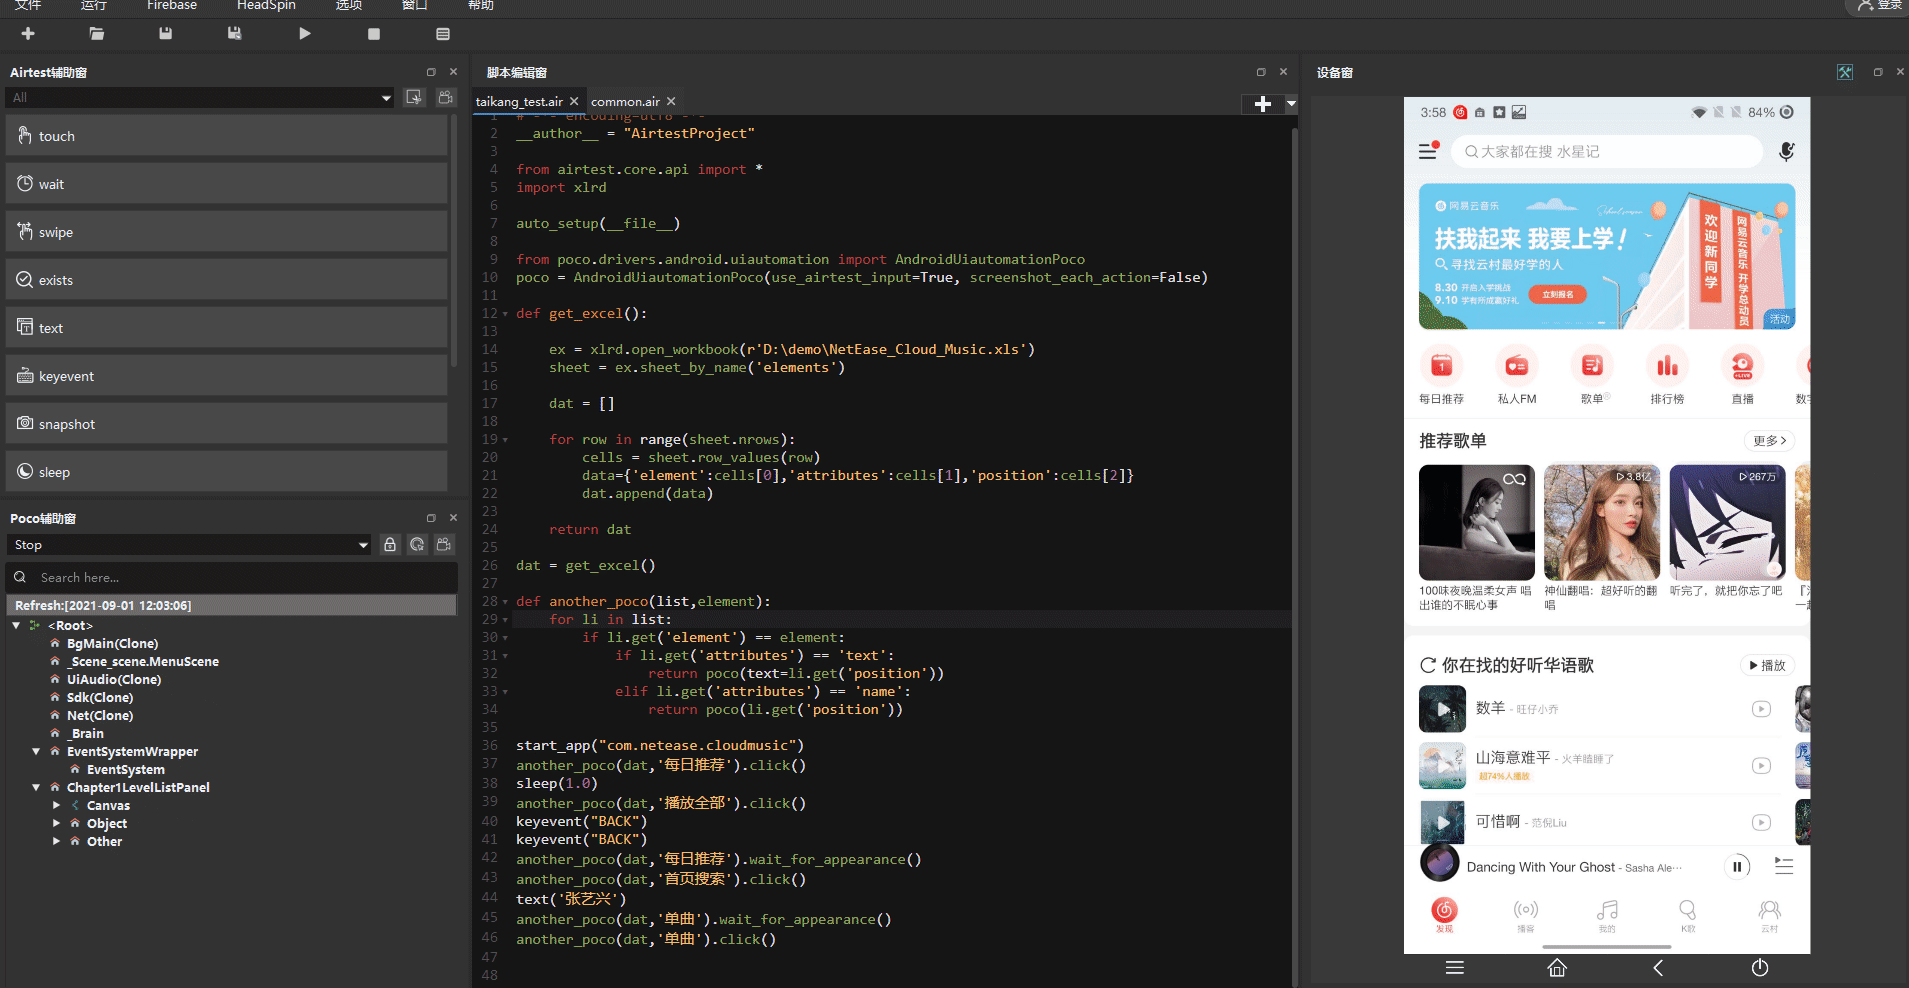The width and height of the screenshot is (1909, 988).
Task: Select the EventSystem tree row
Action: click(125, 769)
